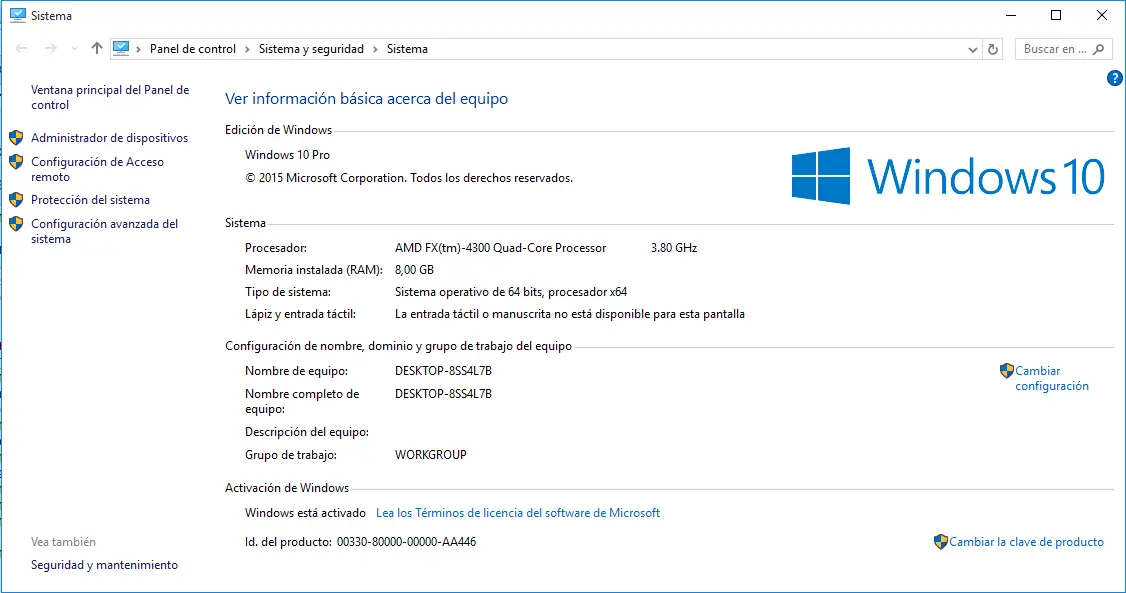Open Seguridad y mantenimiento link

[104, 565]
